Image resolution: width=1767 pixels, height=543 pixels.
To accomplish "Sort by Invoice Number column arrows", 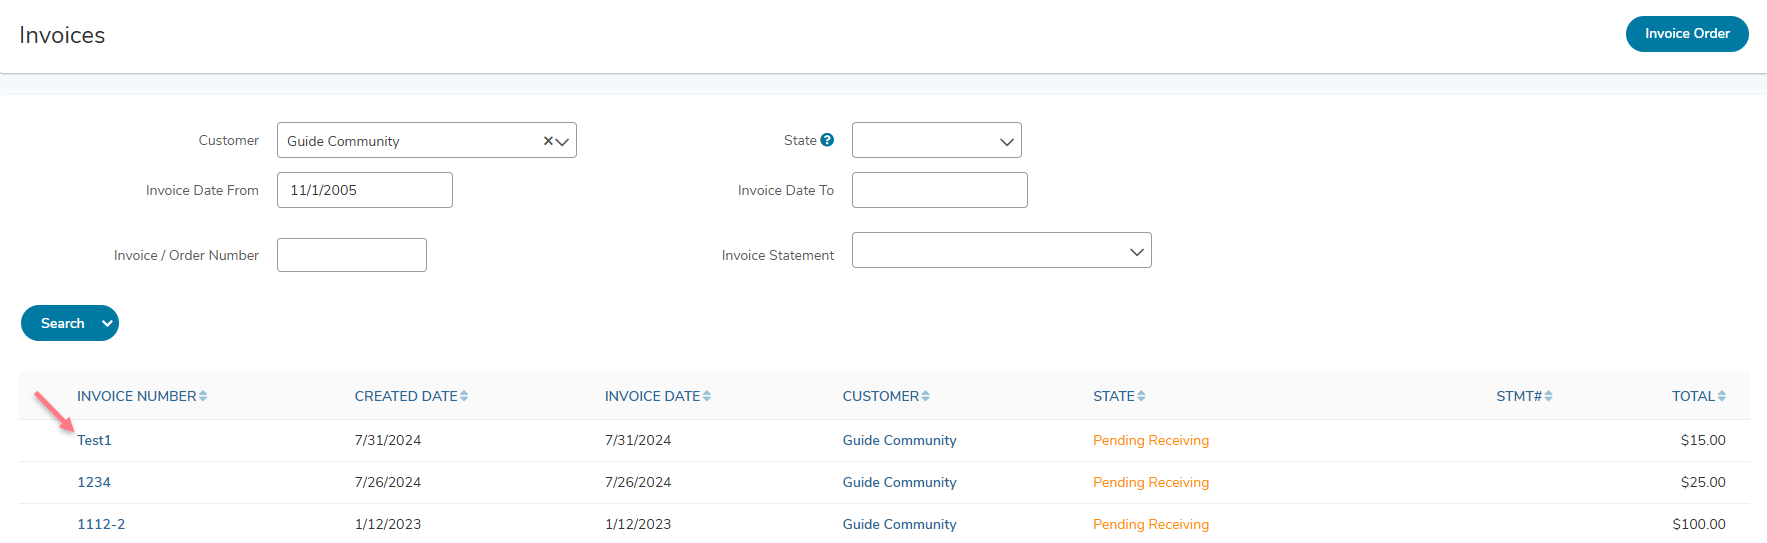I will tap(203, 396).
